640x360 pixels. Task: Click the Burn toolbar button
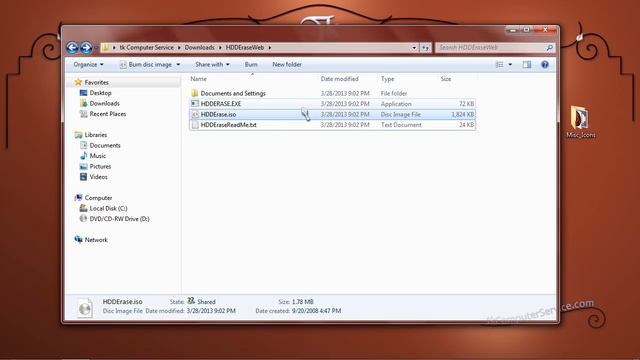(x=251, y=64)
